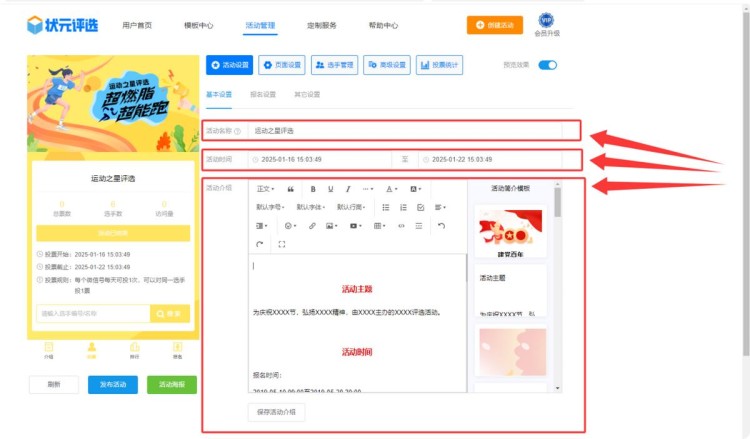Expand the 默认字号 font size dropdown
750x439 pixels.
click(270, 207)
